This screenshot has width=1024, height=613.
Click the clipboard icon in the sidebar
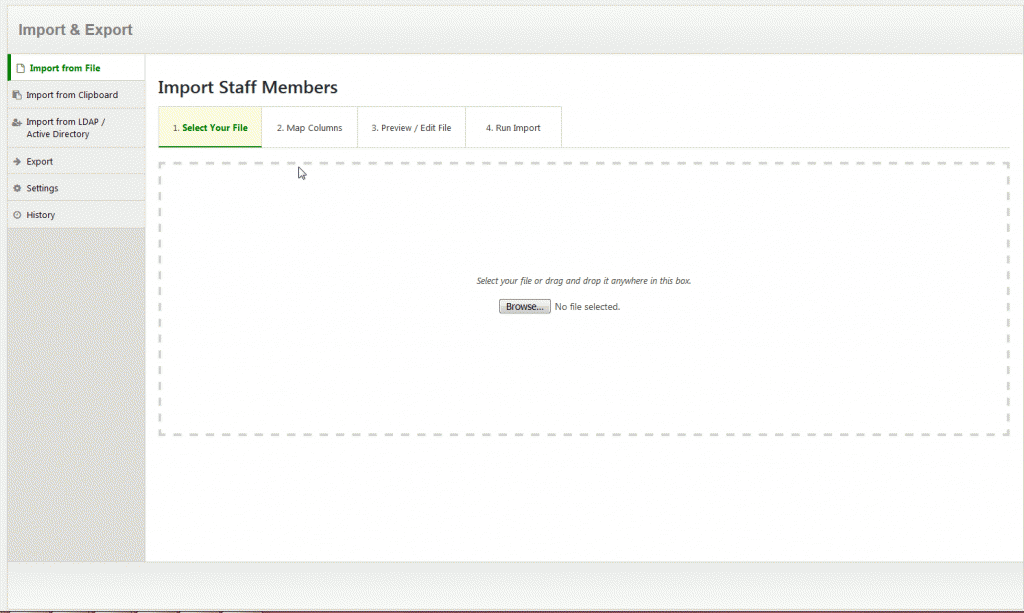17,95
